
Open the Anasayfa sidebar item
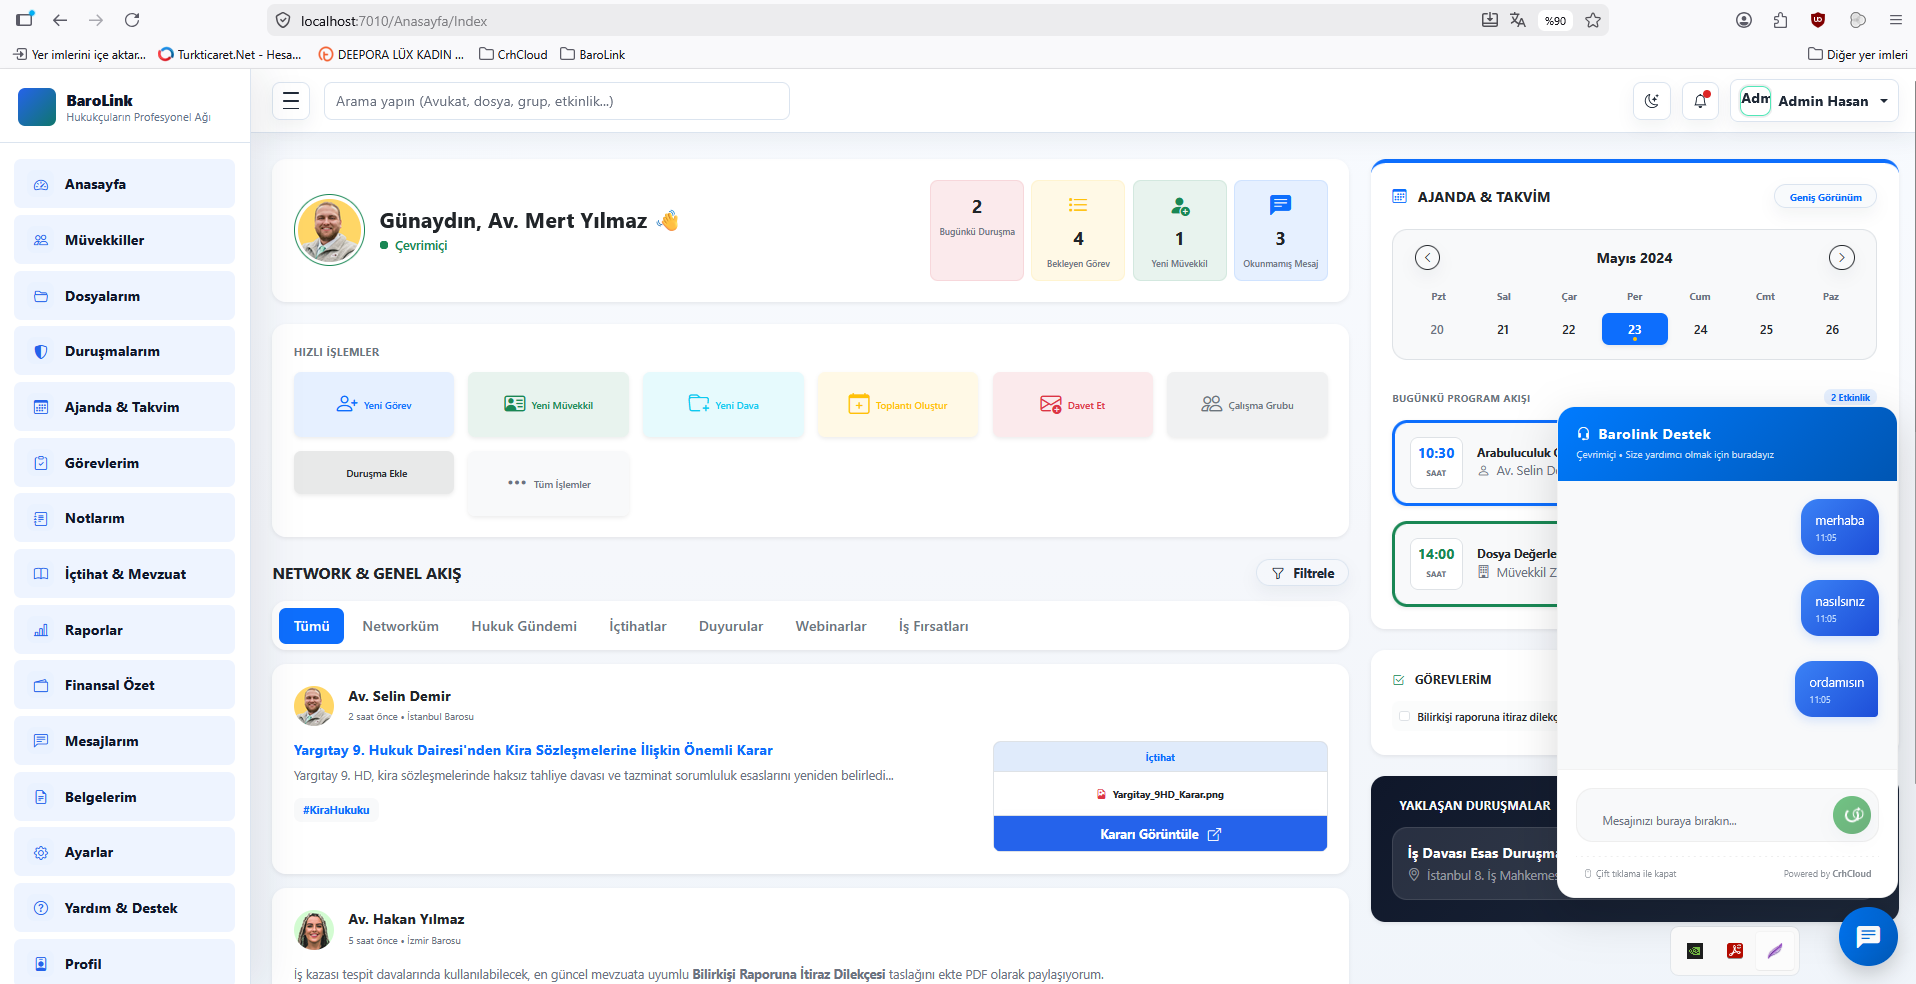125,184
